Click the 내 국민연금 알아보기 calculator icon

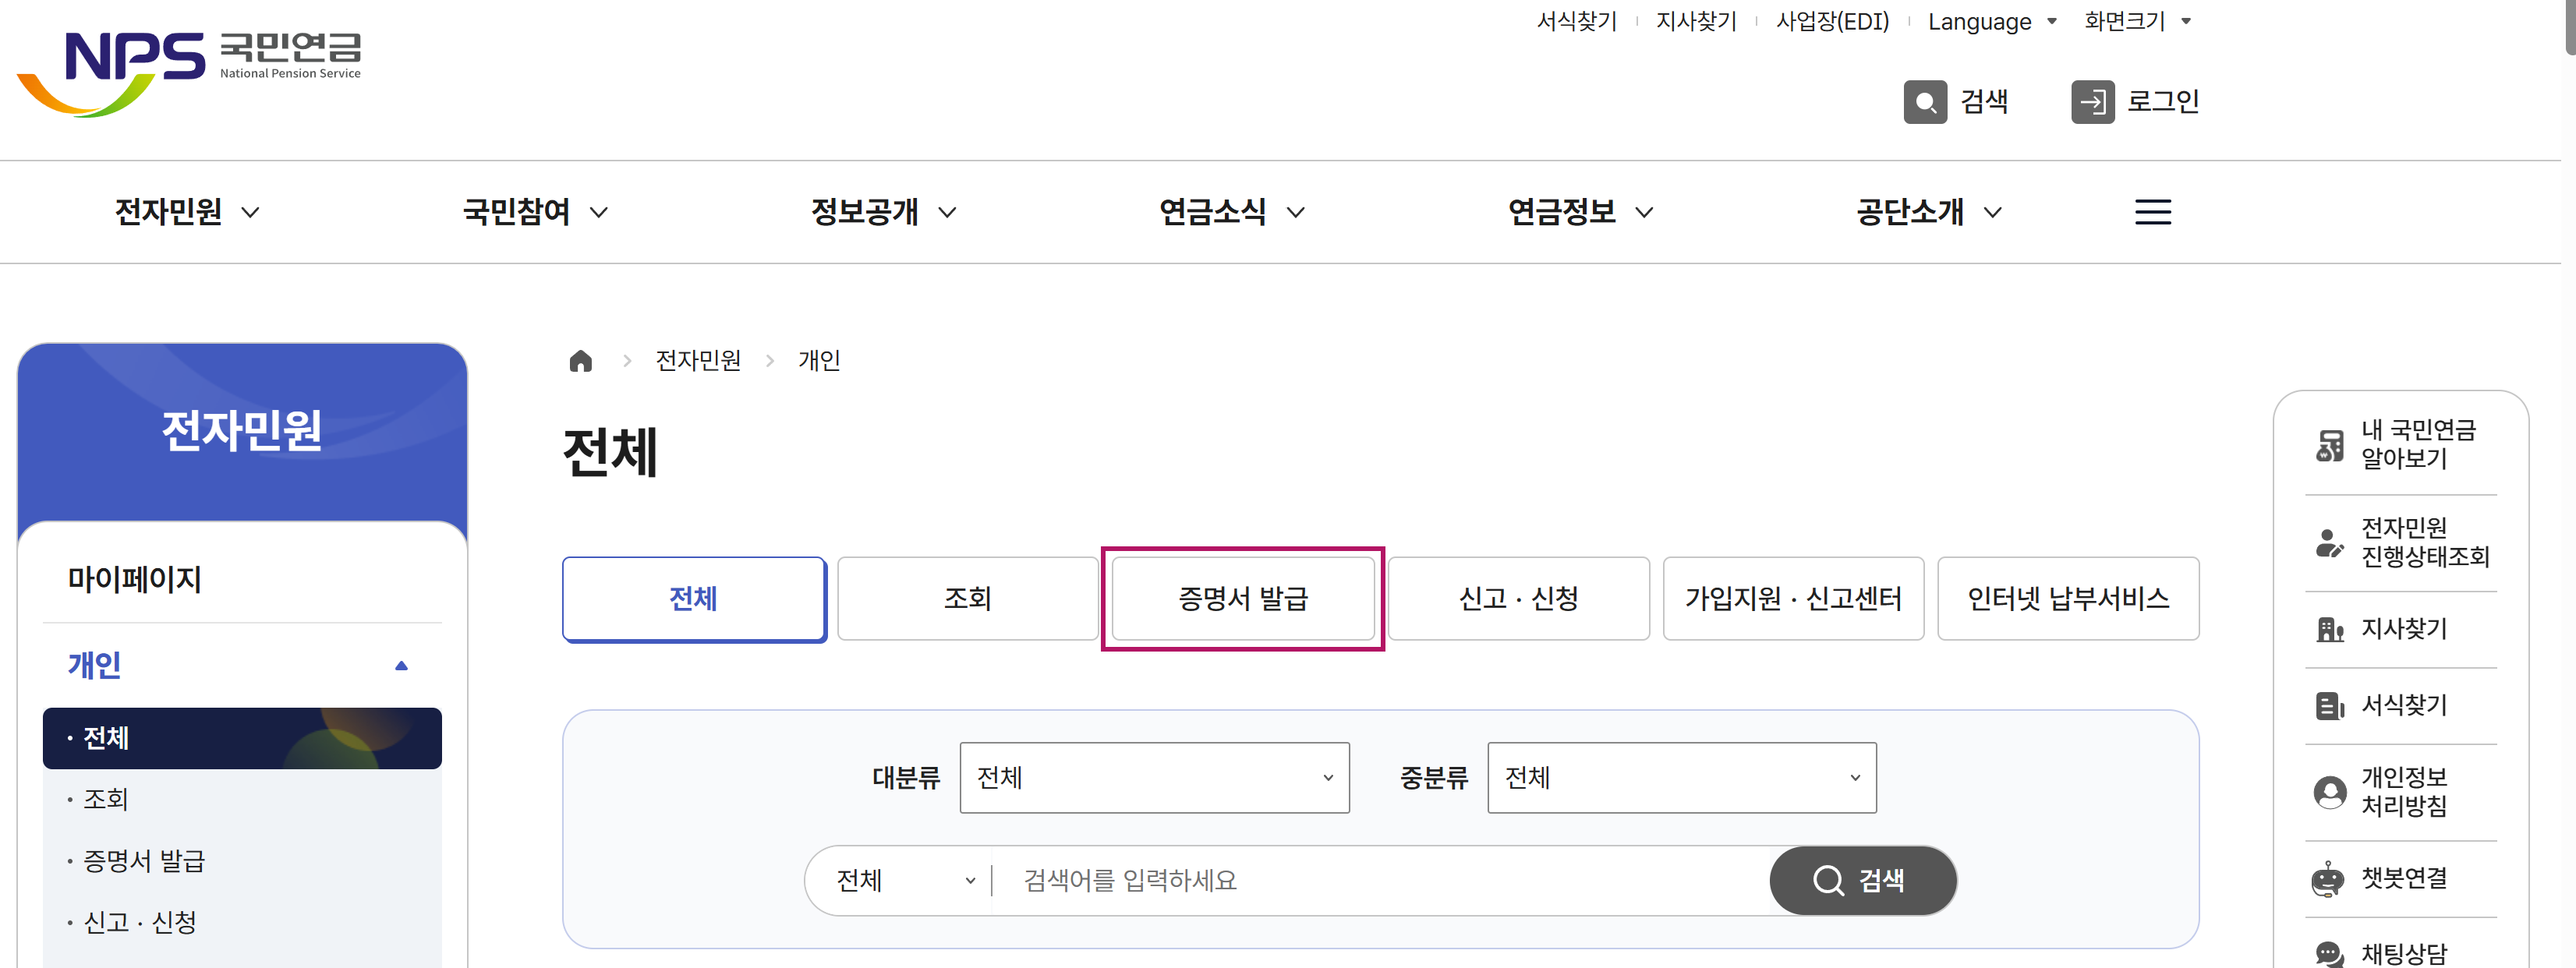tap(2329, 445)
